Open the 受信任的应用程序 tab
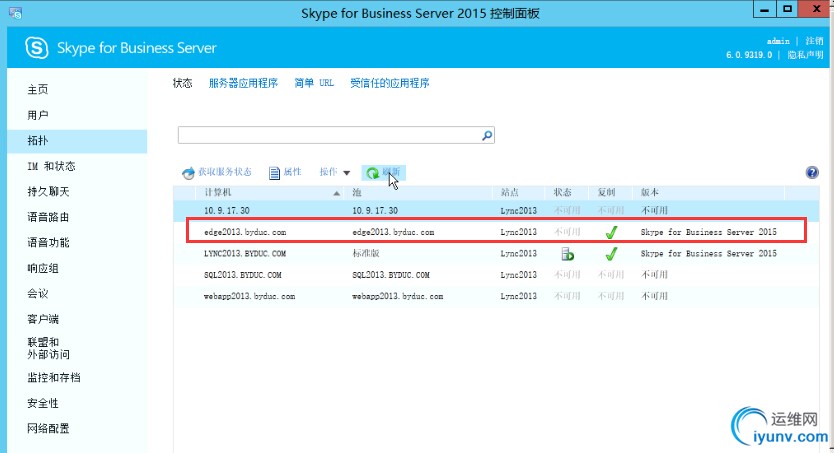Image resolution: width=834 pixels, height=453 pixels. (389, 83)
